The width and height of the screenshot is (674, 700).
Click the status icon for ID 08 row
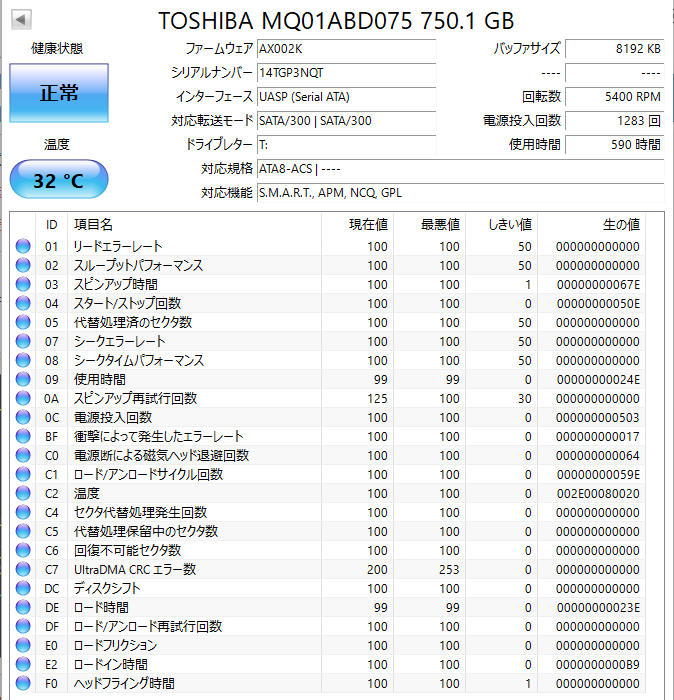click(23, 360)
